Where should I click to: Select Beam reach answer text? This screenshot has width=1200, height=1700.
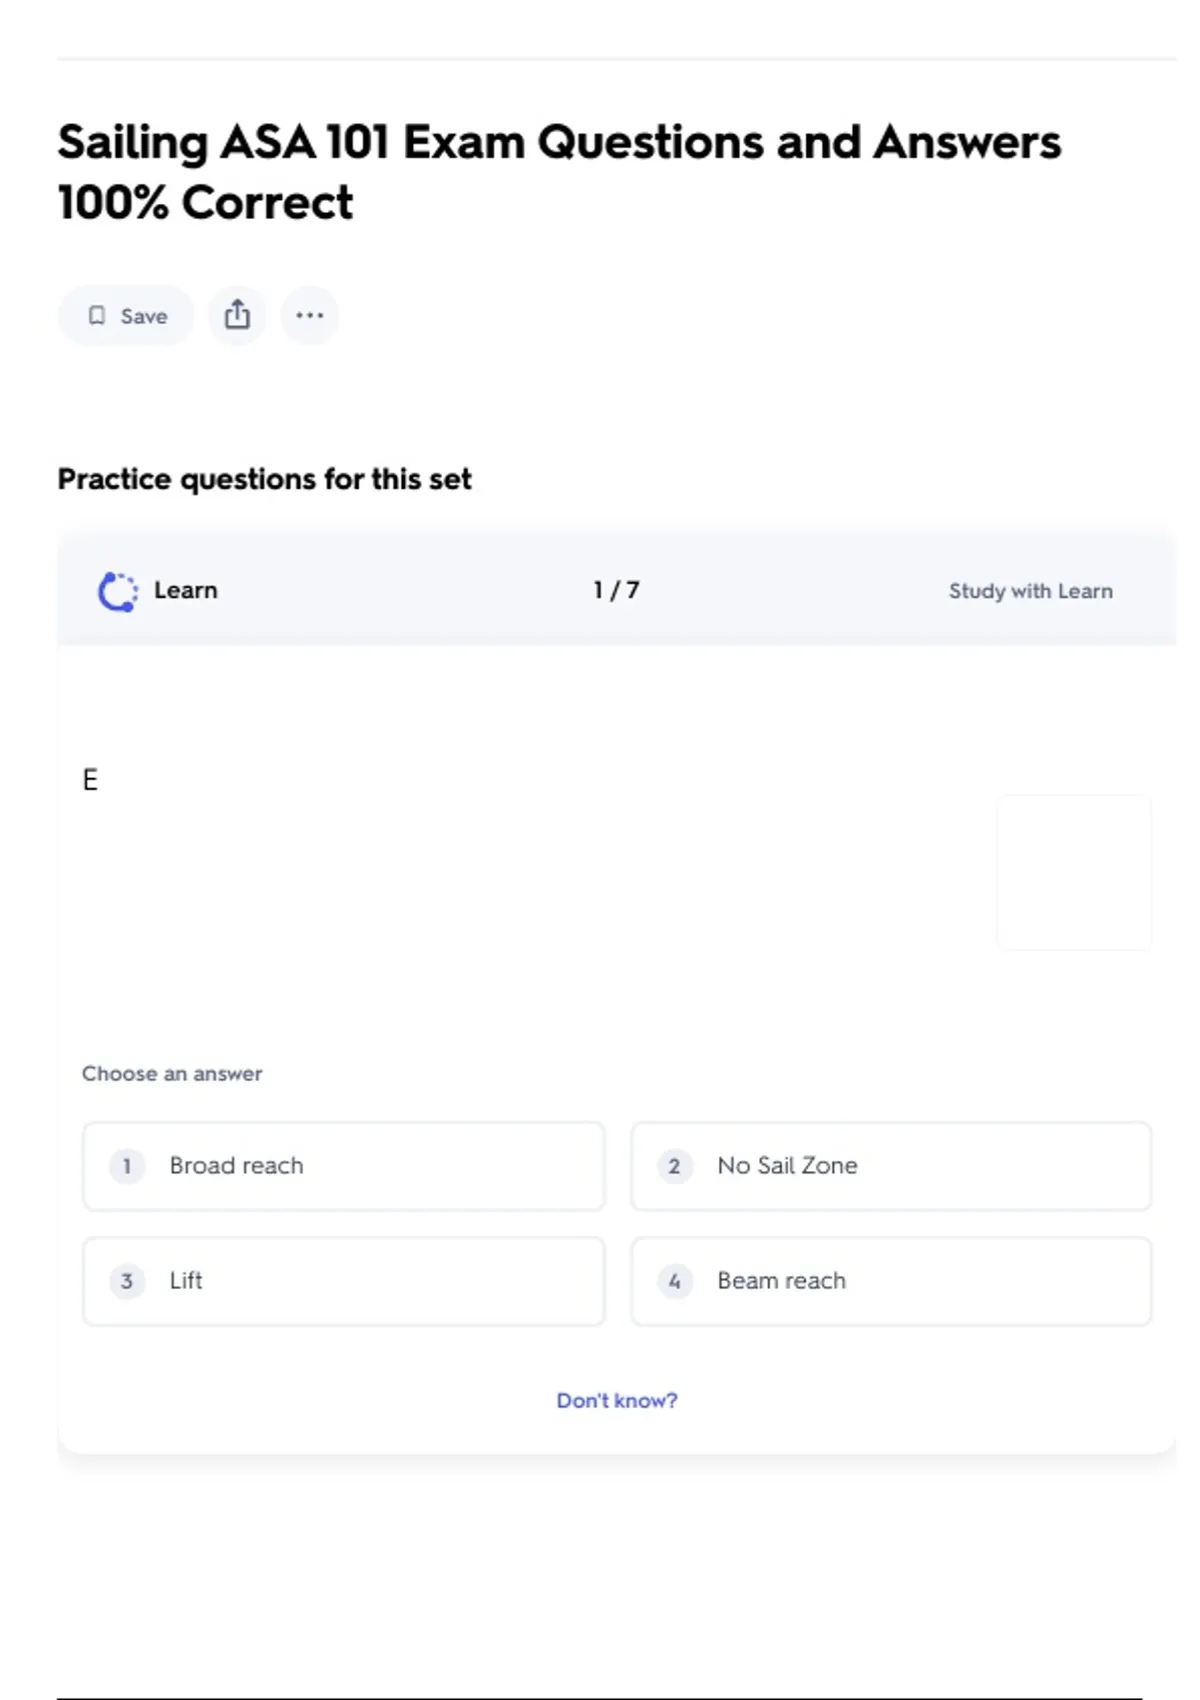[x=781, y=1281]
